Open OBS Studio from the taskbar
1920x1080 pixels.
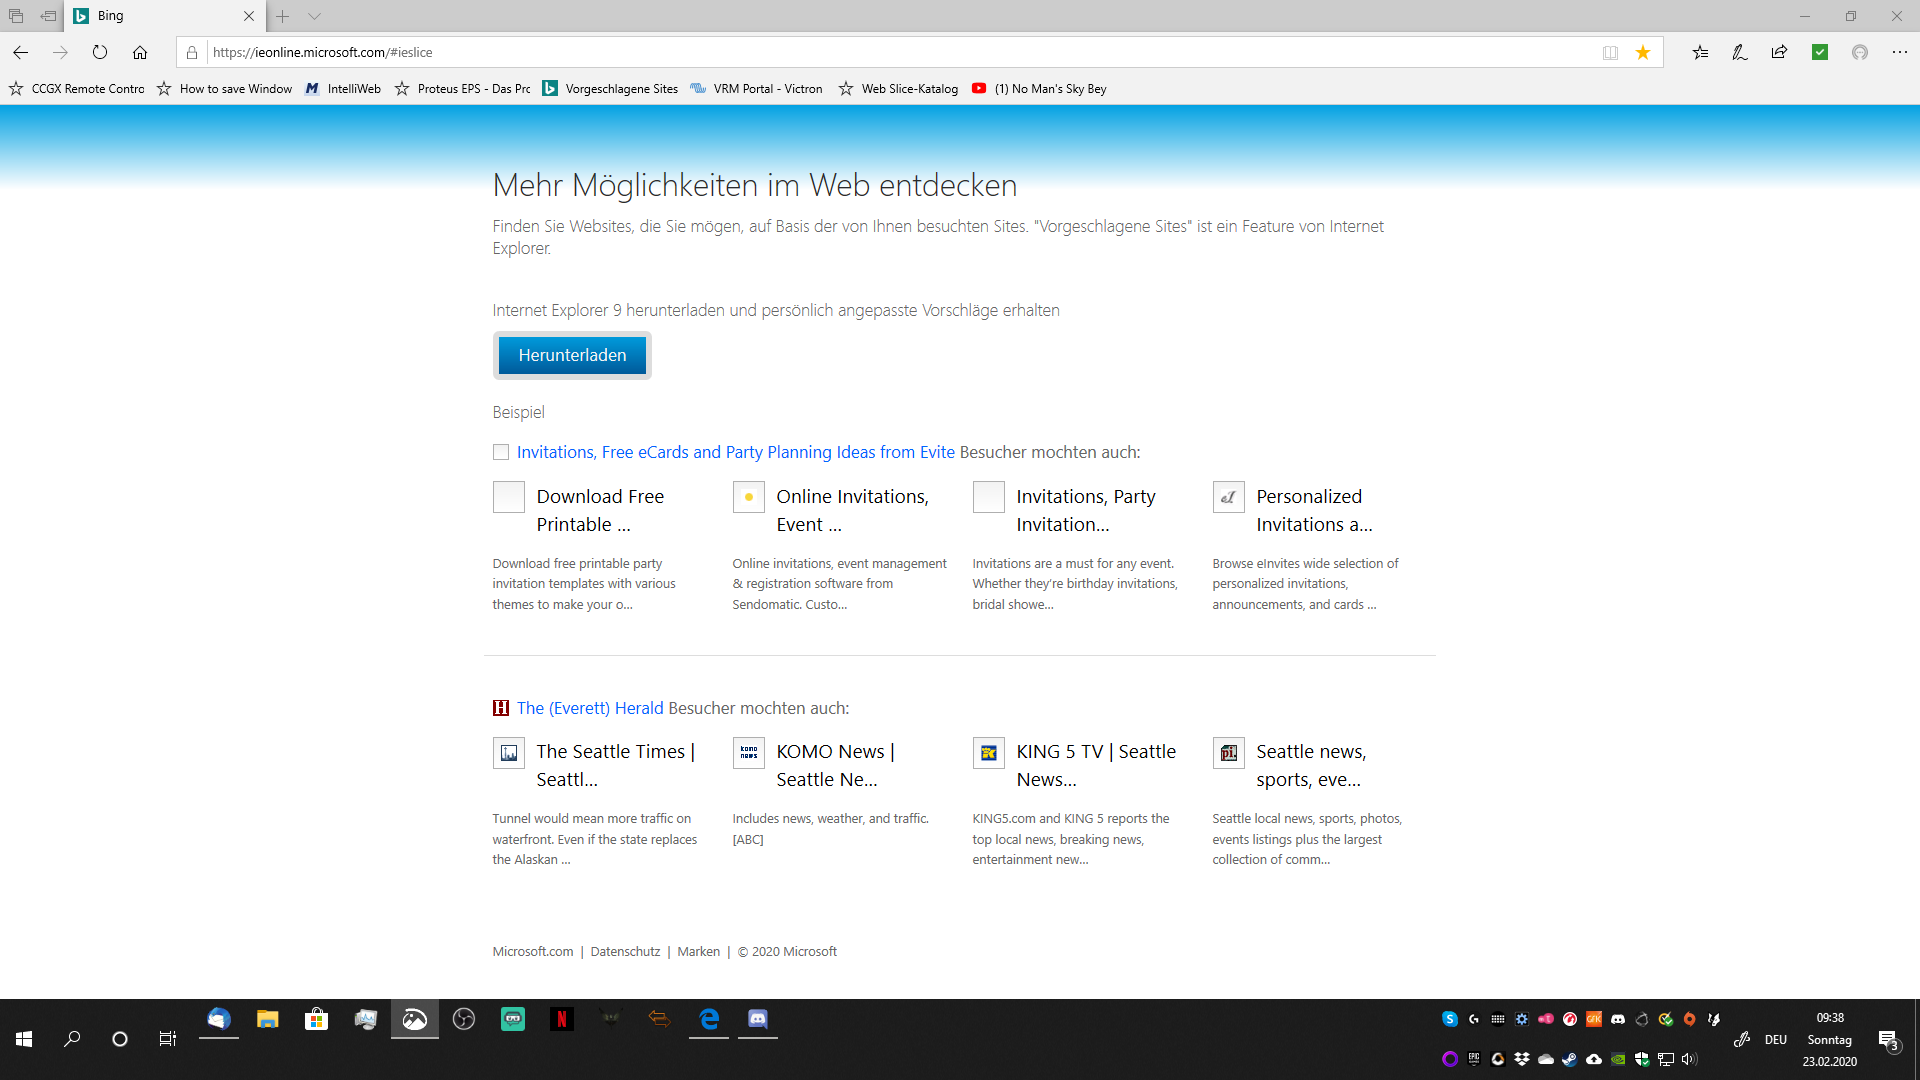click(464, 1019)
